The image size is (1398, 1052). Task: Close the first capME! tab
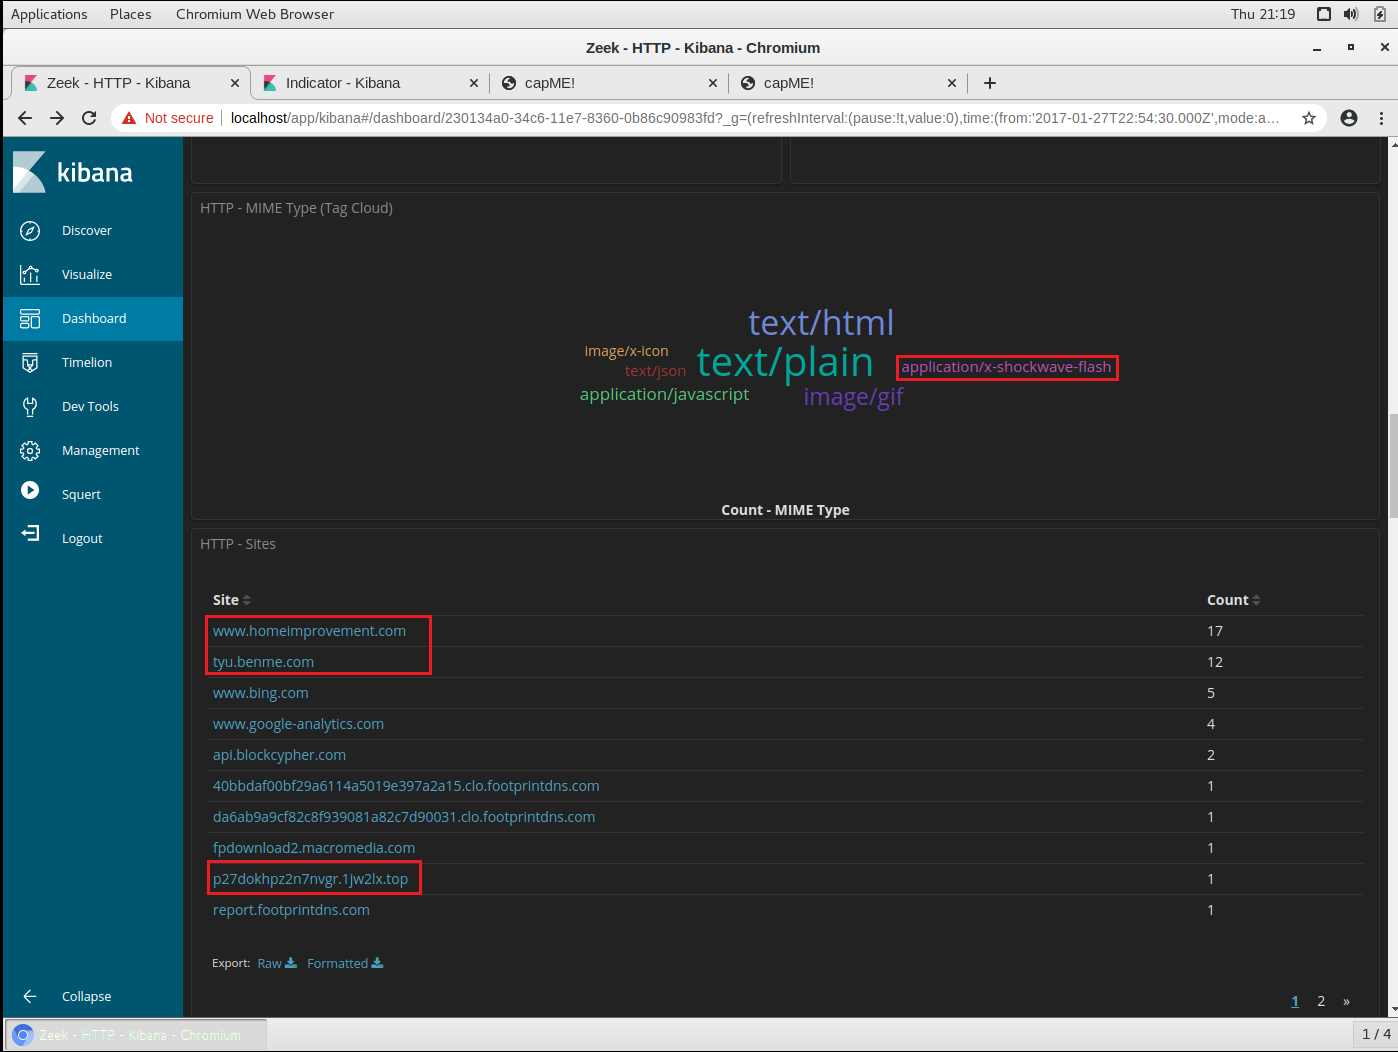pyautogui.click(x=713, y=83)
